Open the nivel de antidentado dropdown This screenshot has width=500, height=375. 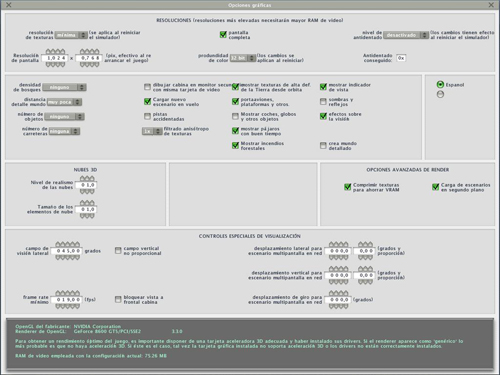click(x=406, y=35)
